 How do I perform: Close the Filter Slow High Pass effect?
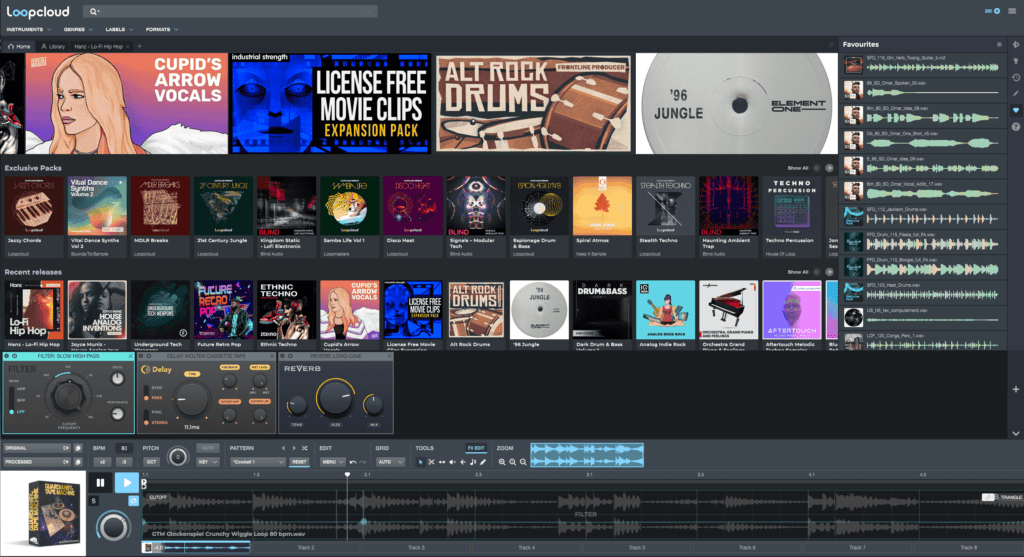(130, 357)
